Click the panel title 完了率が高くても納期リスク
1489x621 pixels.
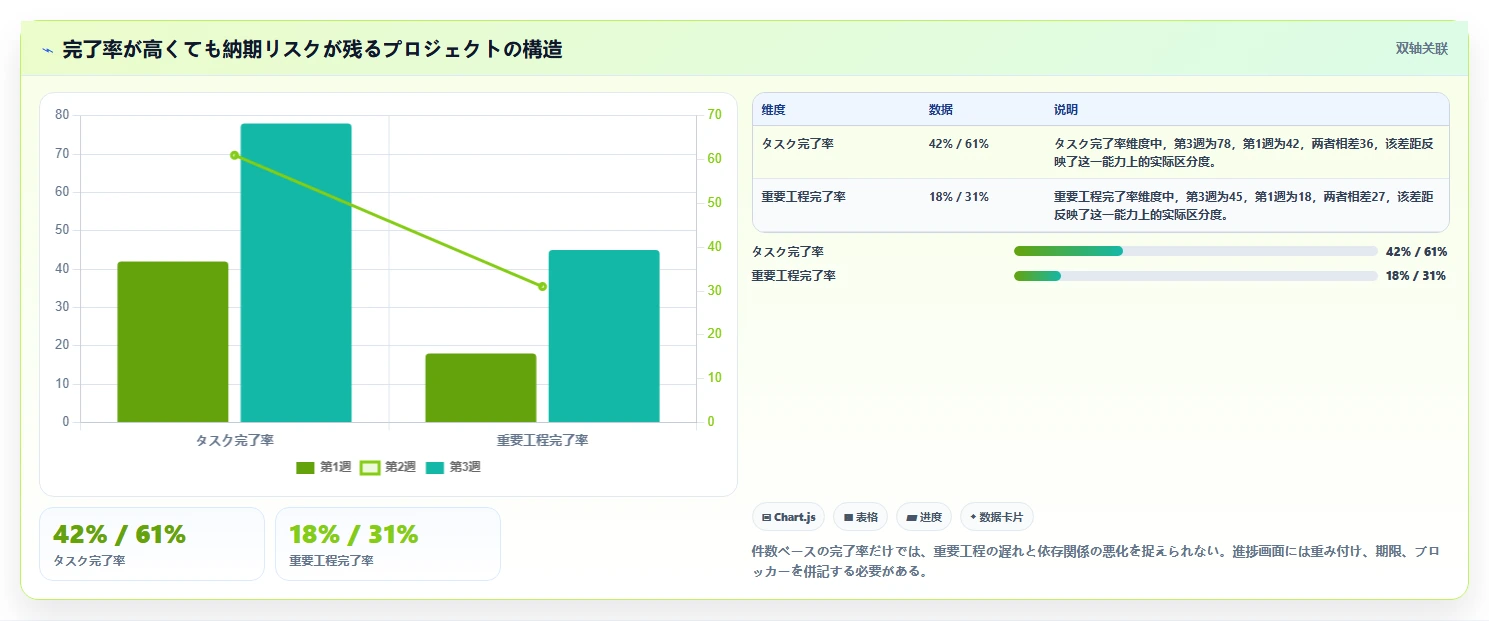312,49
